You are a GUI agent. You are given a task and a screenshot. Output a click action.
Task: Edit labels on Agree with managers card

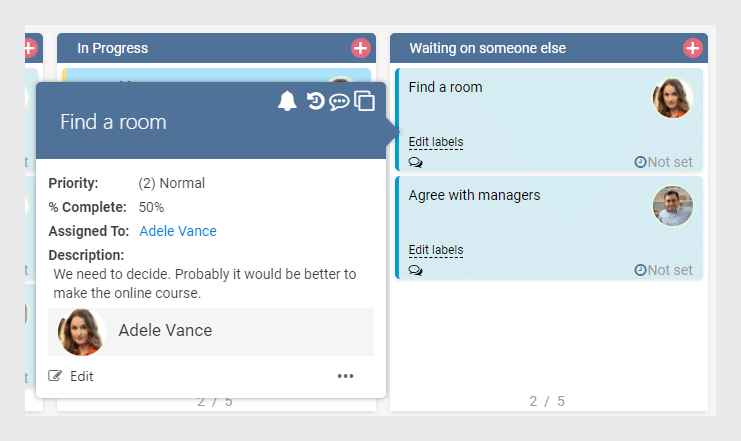coord(436,250)
